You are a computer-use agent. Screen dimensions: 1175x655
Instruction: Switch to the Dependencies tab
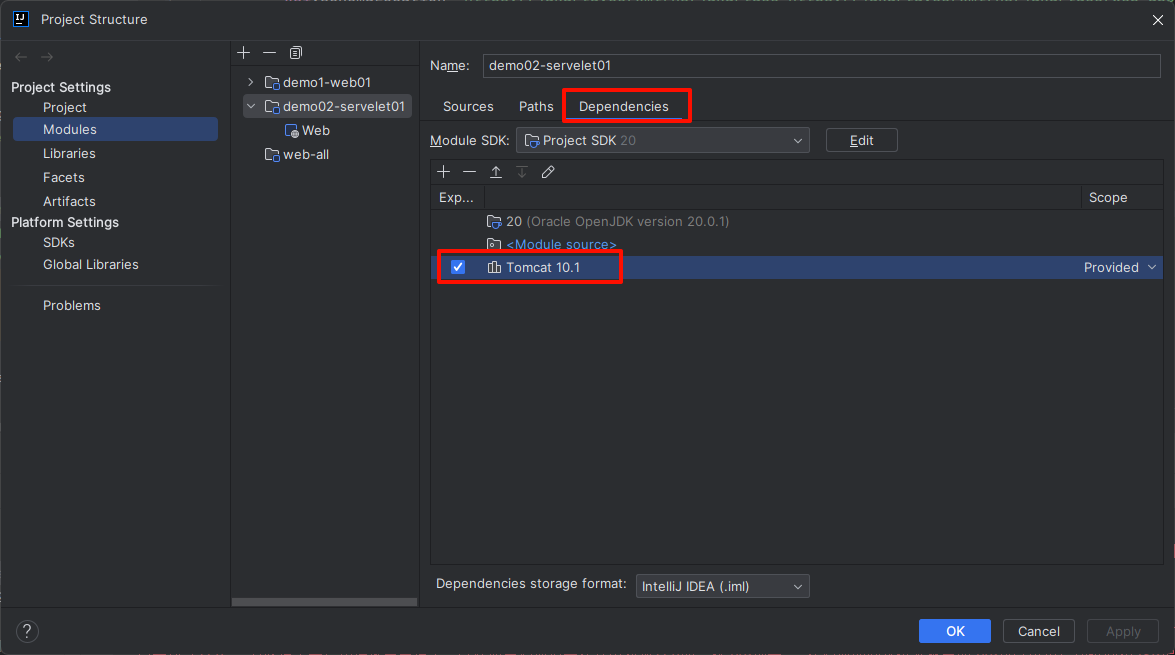[623, 106]
